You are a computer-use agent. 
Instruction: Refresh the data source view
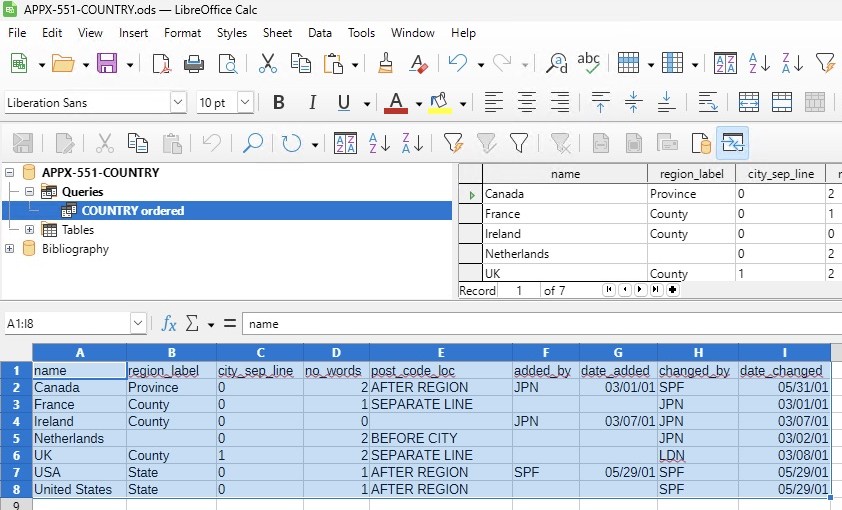point(292,143)
